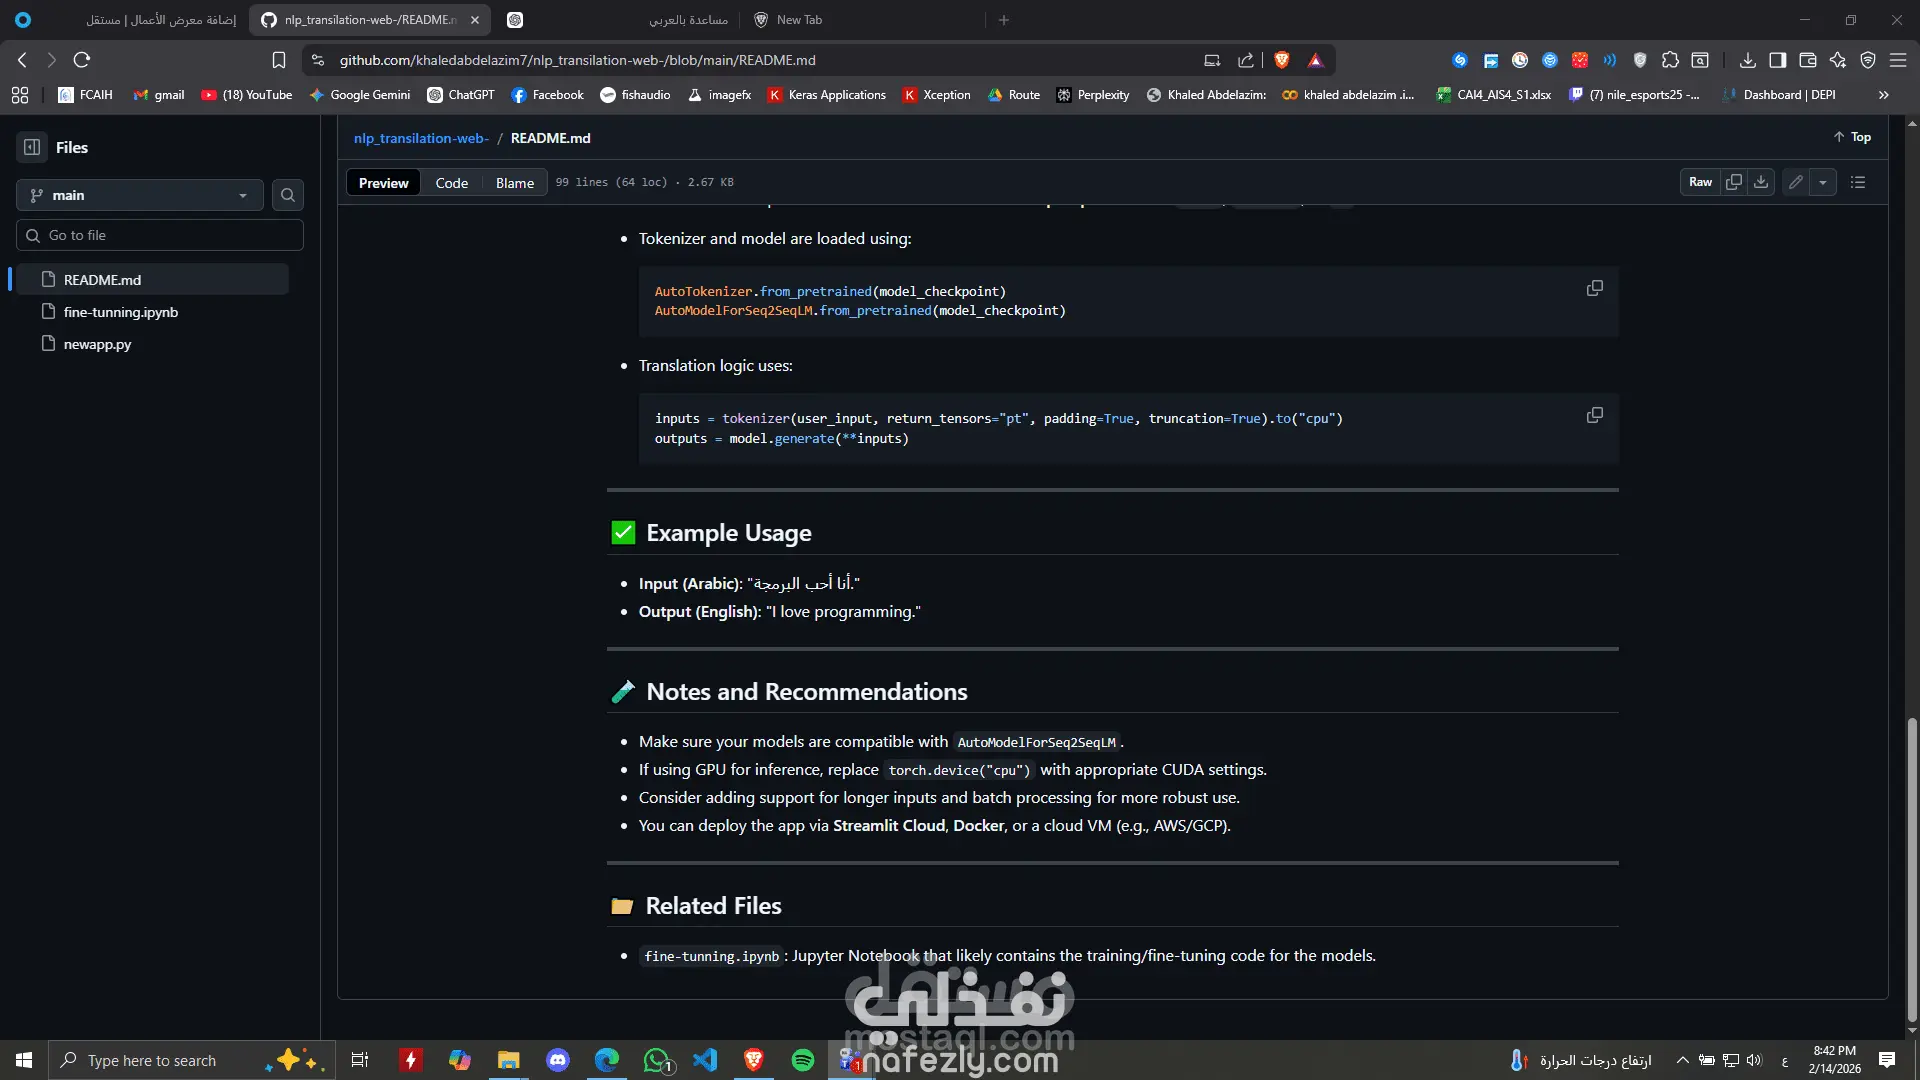Switch to the Blame view tab
This screenshot has width=1920, height=1080.
click(514, 183)
